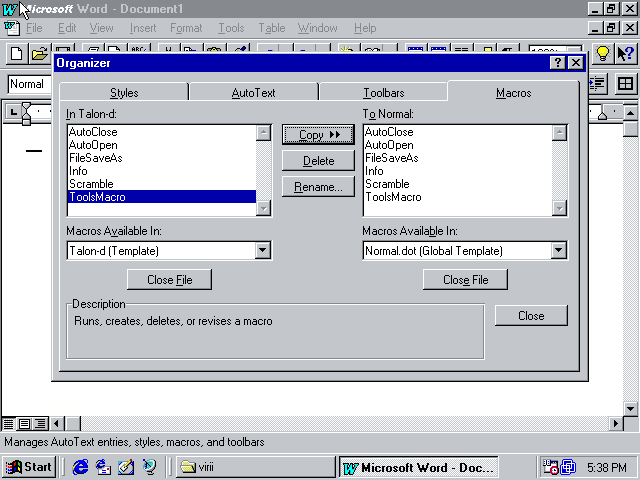The width and height of the screenshot is (640, 480).
Task: Click the Rename... button
Action: [318, 187]
